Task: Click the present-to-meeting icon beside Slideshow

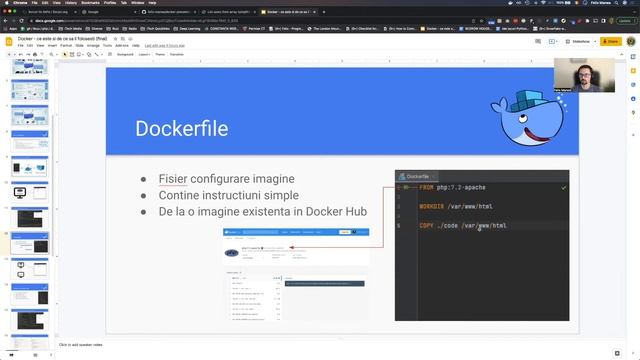Action: [552, 41]
